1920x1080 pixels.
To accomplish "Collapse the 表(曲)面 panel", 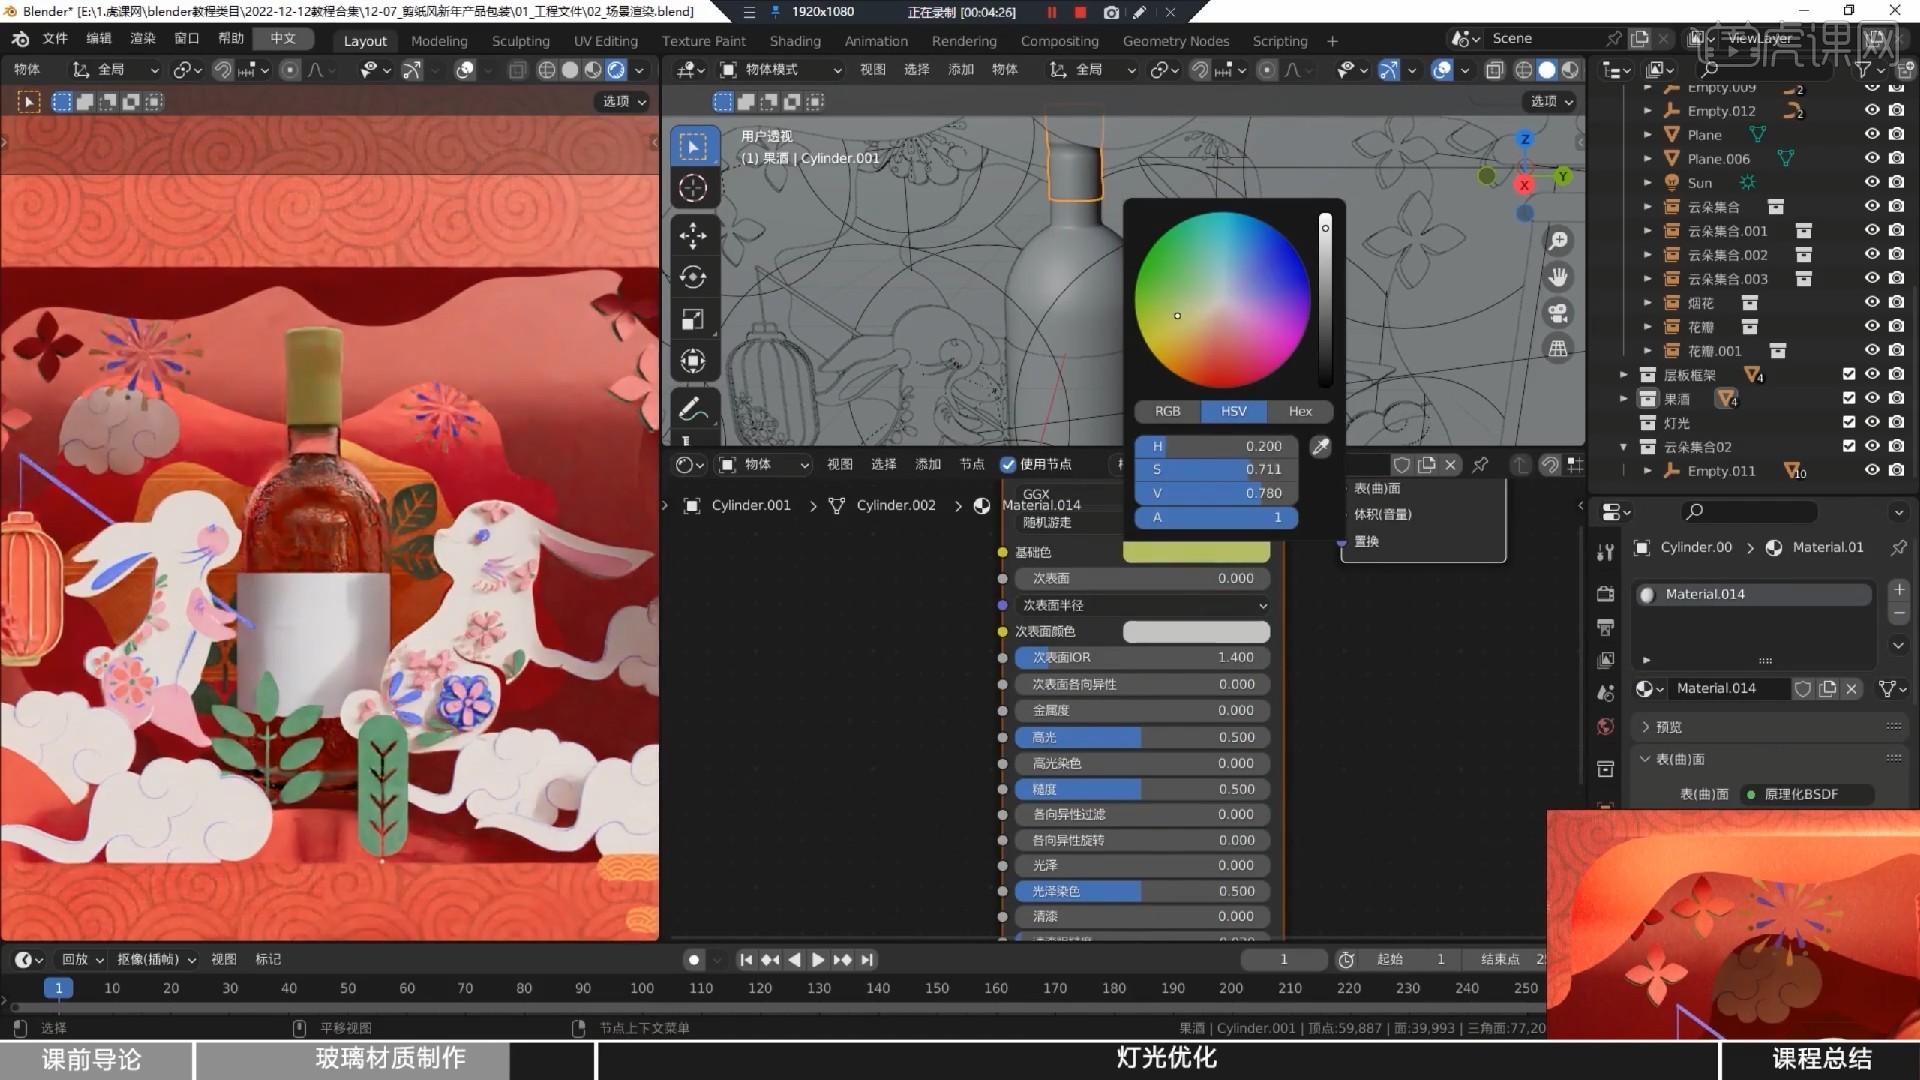I will [1645, 759].
